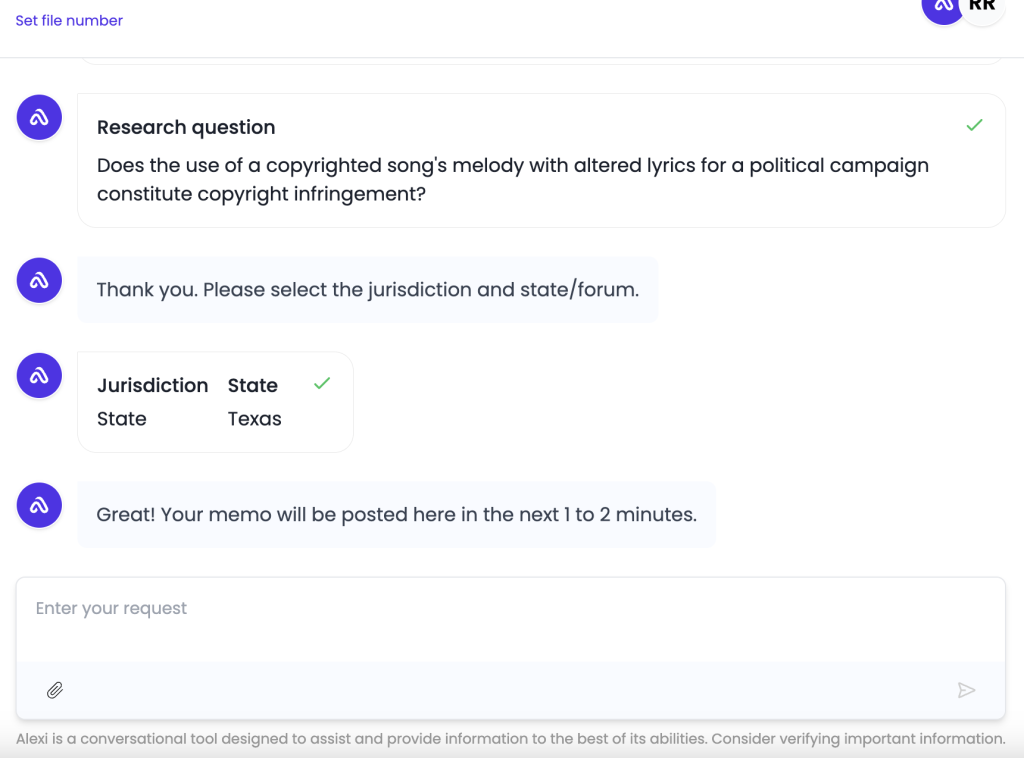Image resolution: width=1024 pixels, height=758 pixels.
Task: Click the bold State jurisdiction value
Action: pyautogui.click(x=252, y=385)
